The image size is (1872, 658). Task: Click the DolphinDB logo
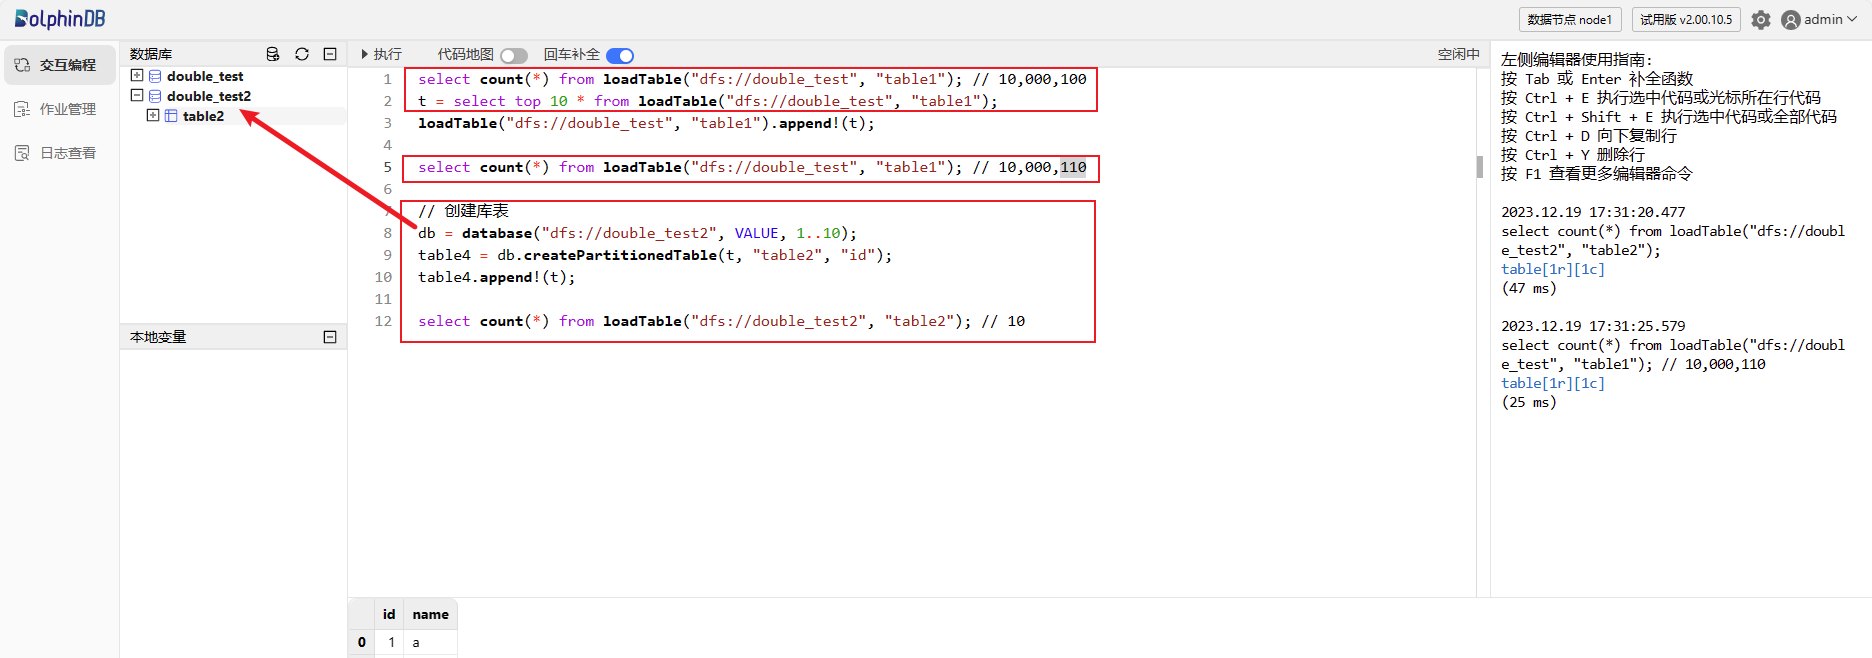(60, 19)
